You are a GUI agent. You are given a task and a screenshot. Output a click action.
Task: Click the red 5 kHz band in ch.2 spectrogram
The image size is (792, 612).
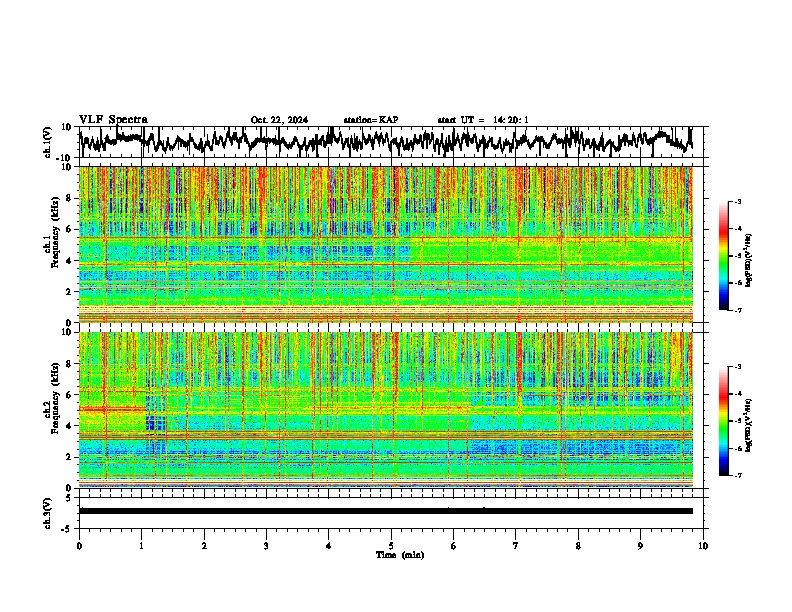click(x=112, y=409)
